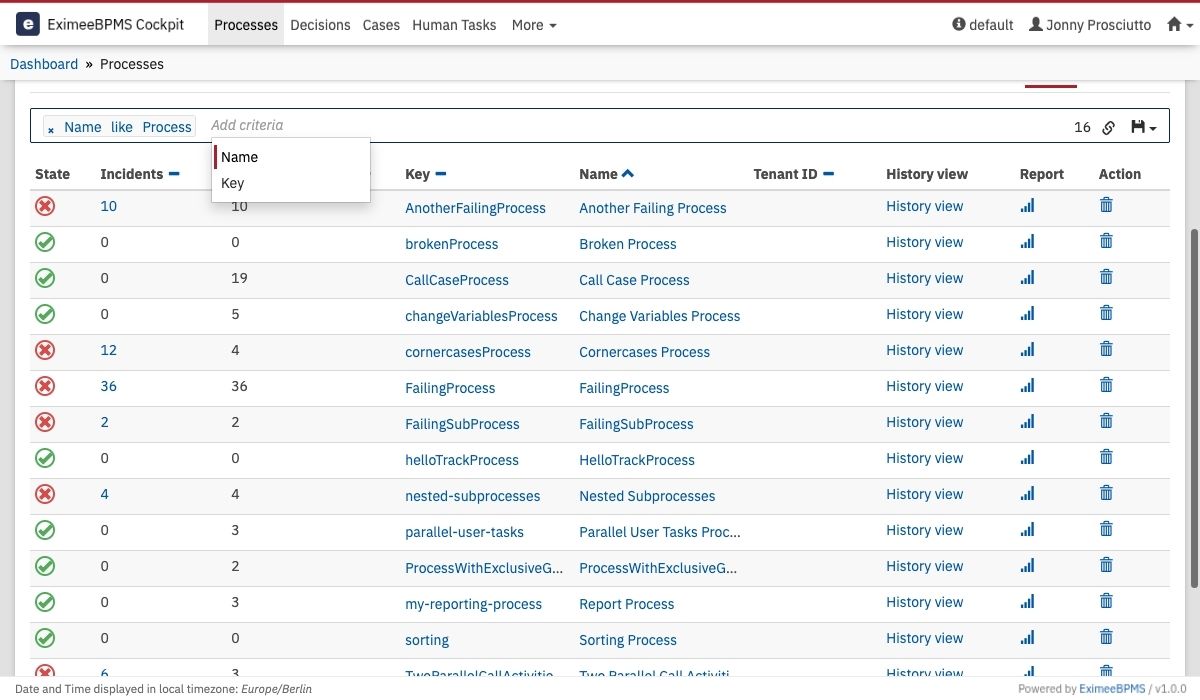Open Jonny Prosciutto user menu
This screenshot has height=700, width=1200.
pyautogui.click(x=1090, y=25)
